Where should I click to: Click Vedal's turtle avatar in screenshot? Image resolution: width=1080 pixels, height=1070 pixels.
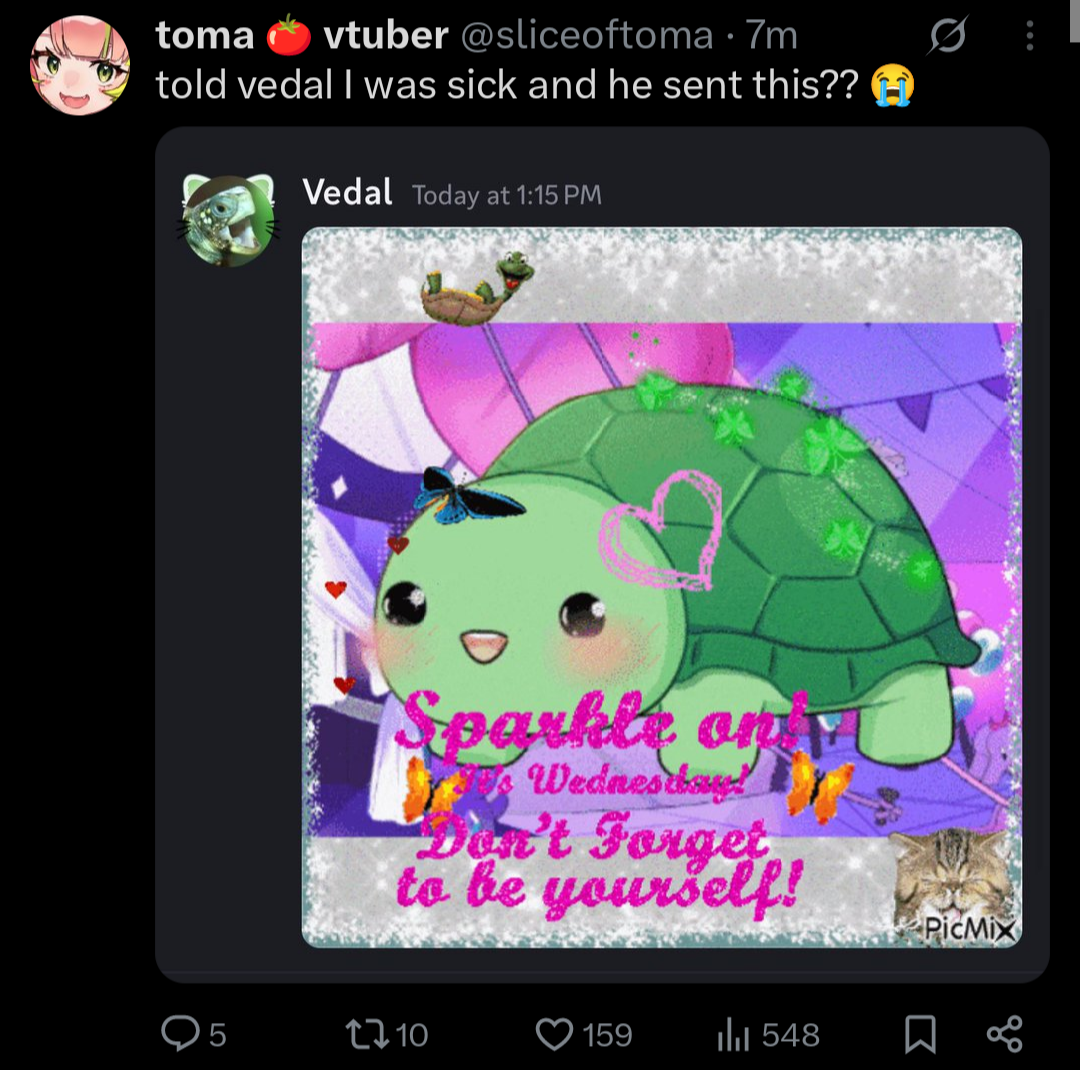click(x=229, y=220)
